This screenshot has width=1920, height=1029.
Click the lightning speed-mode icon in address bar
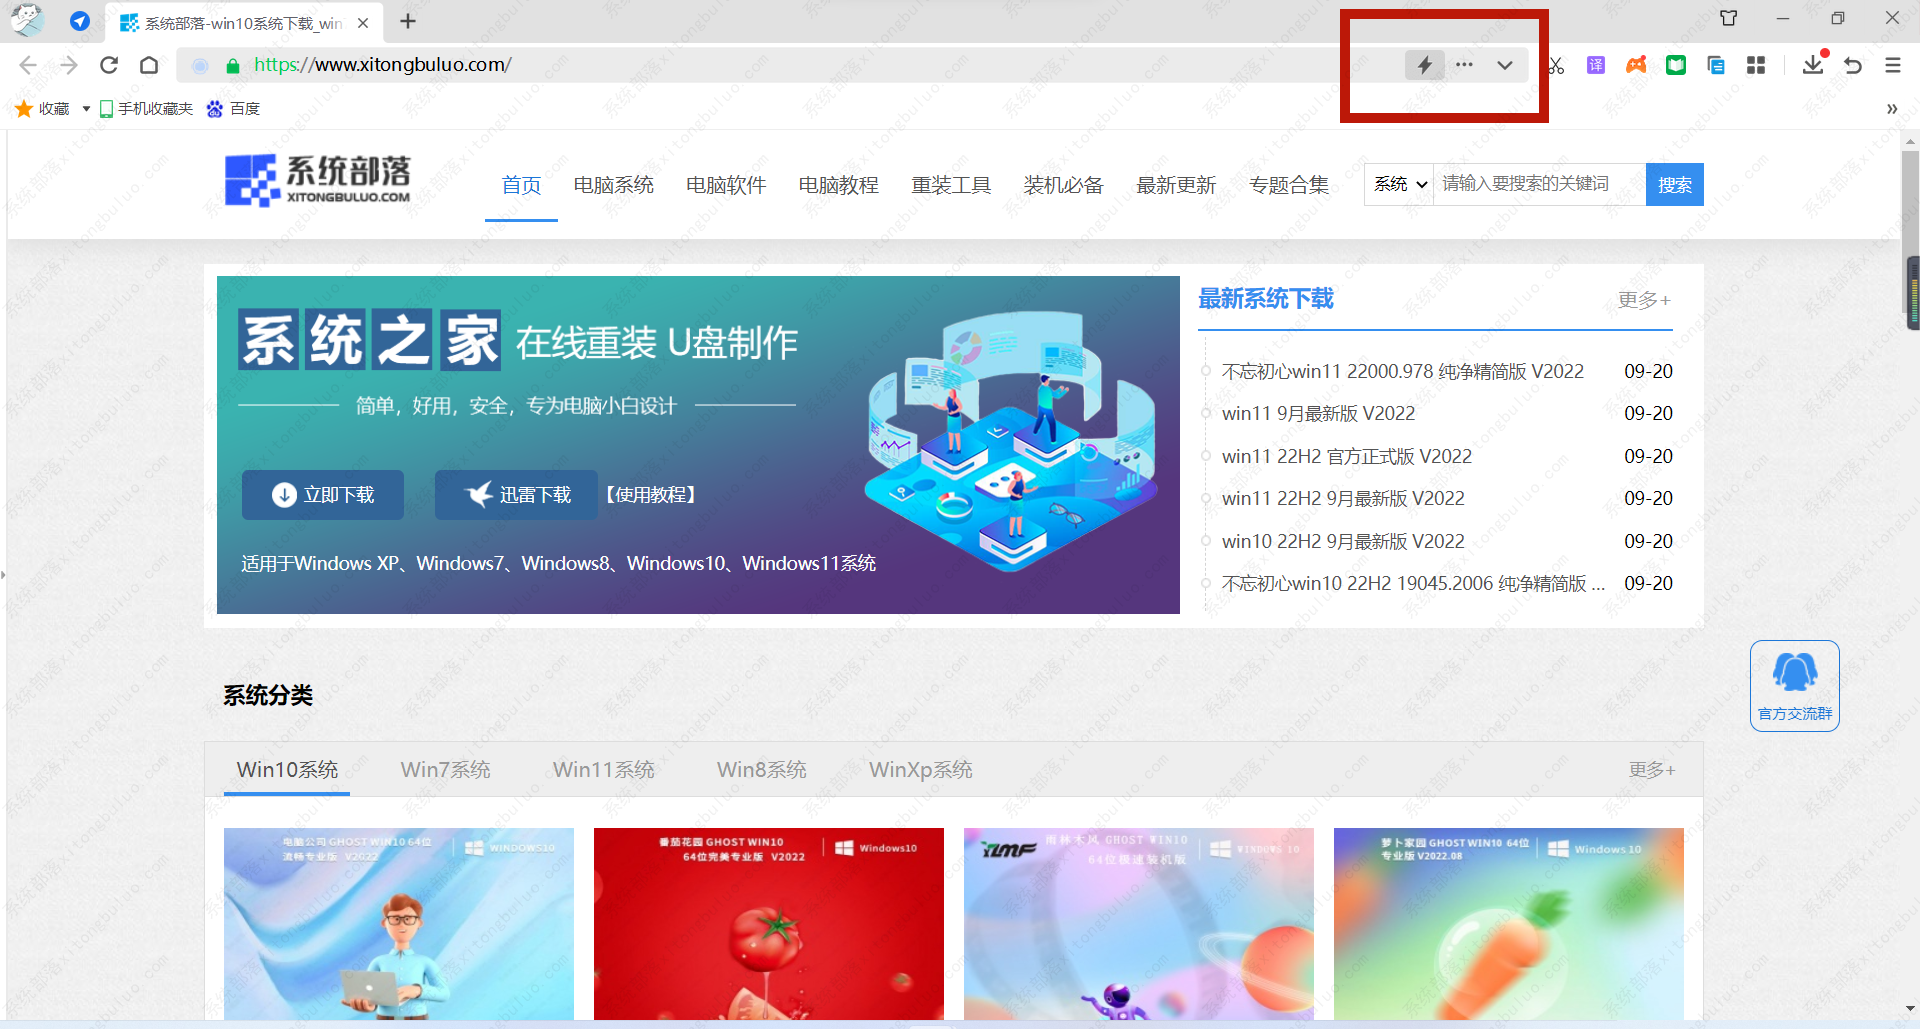1424,65
